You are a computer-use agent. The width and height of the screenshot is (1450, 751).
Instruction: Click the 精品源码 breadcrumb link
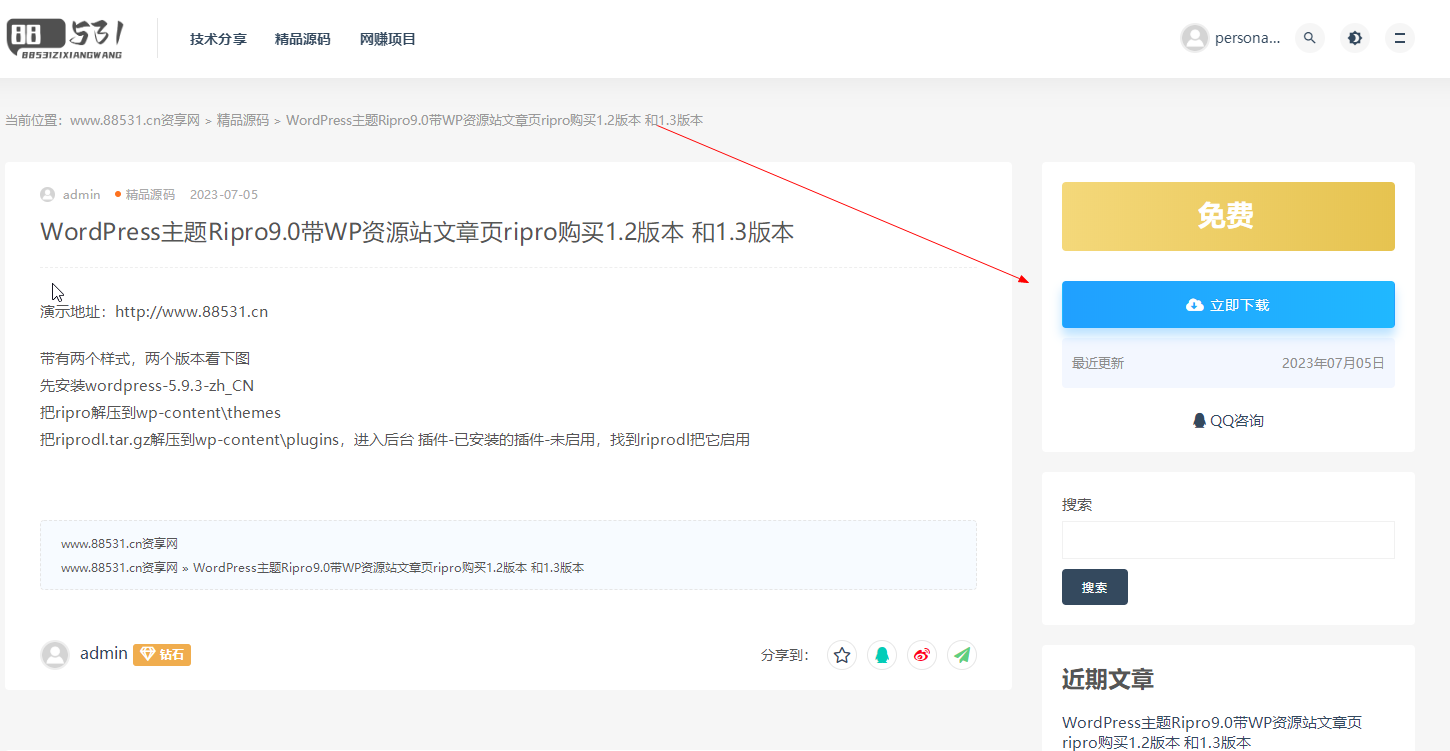click(243, 120)
